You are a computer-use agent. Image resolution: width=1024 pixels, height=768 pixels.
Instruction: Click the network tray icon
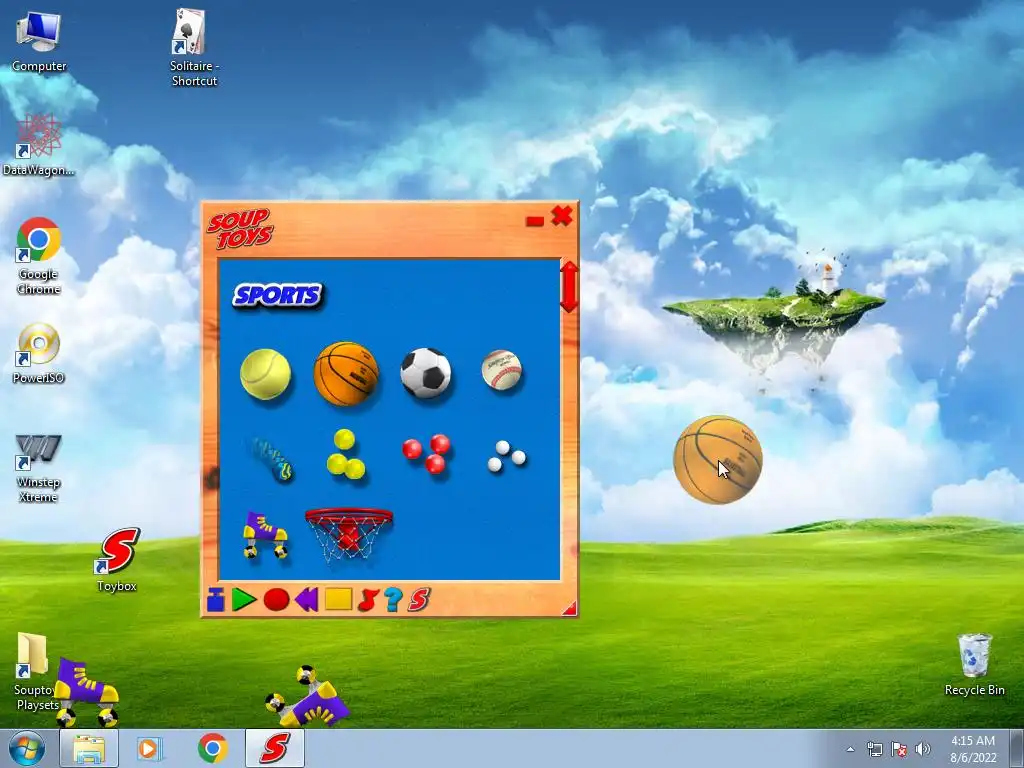(874, 749)
